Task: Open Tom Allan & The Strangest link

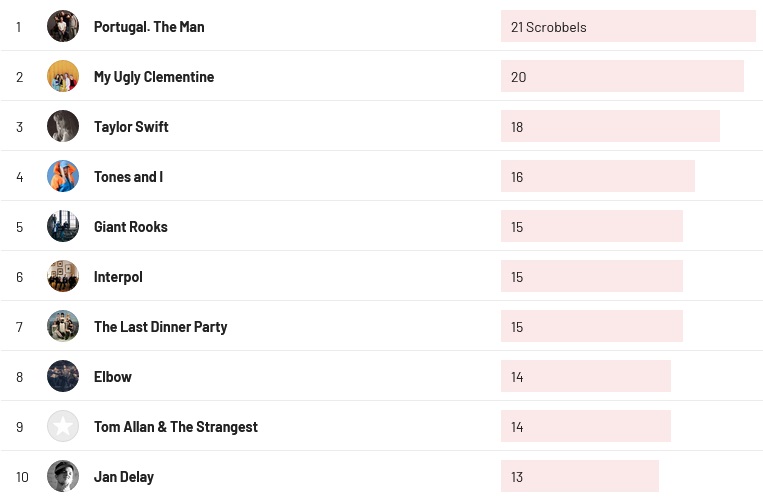Action: point(176,427)
